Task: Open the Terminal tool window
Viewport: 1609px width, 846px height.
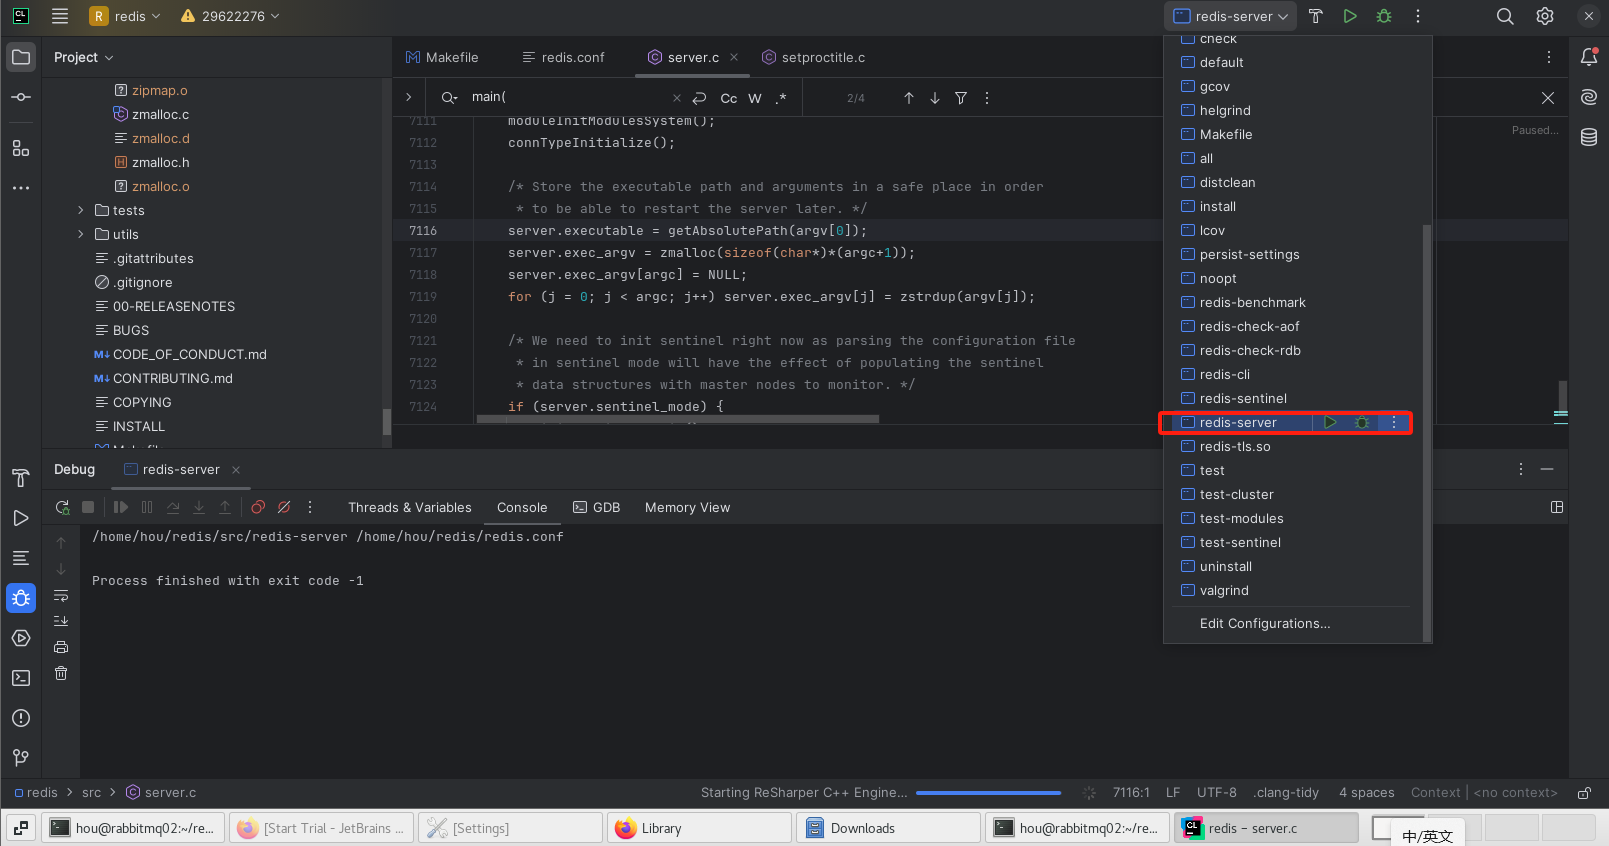Action: click(21, 678)
